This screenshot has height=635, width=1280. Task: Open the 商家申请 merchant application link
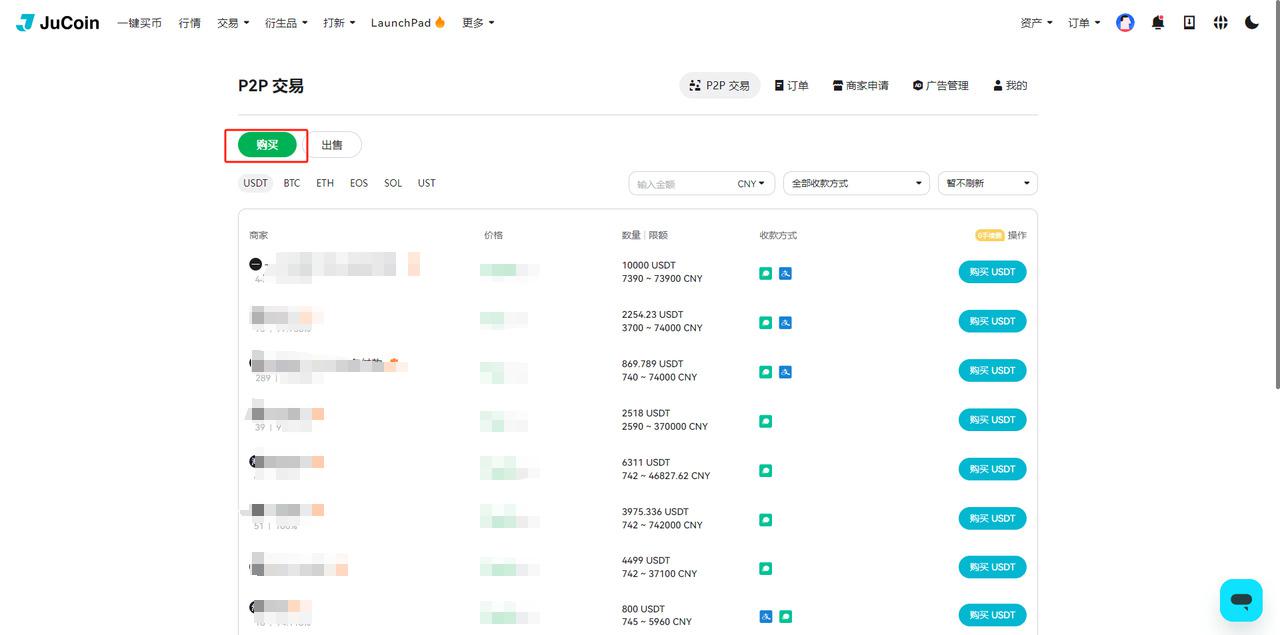coord(860,86)
